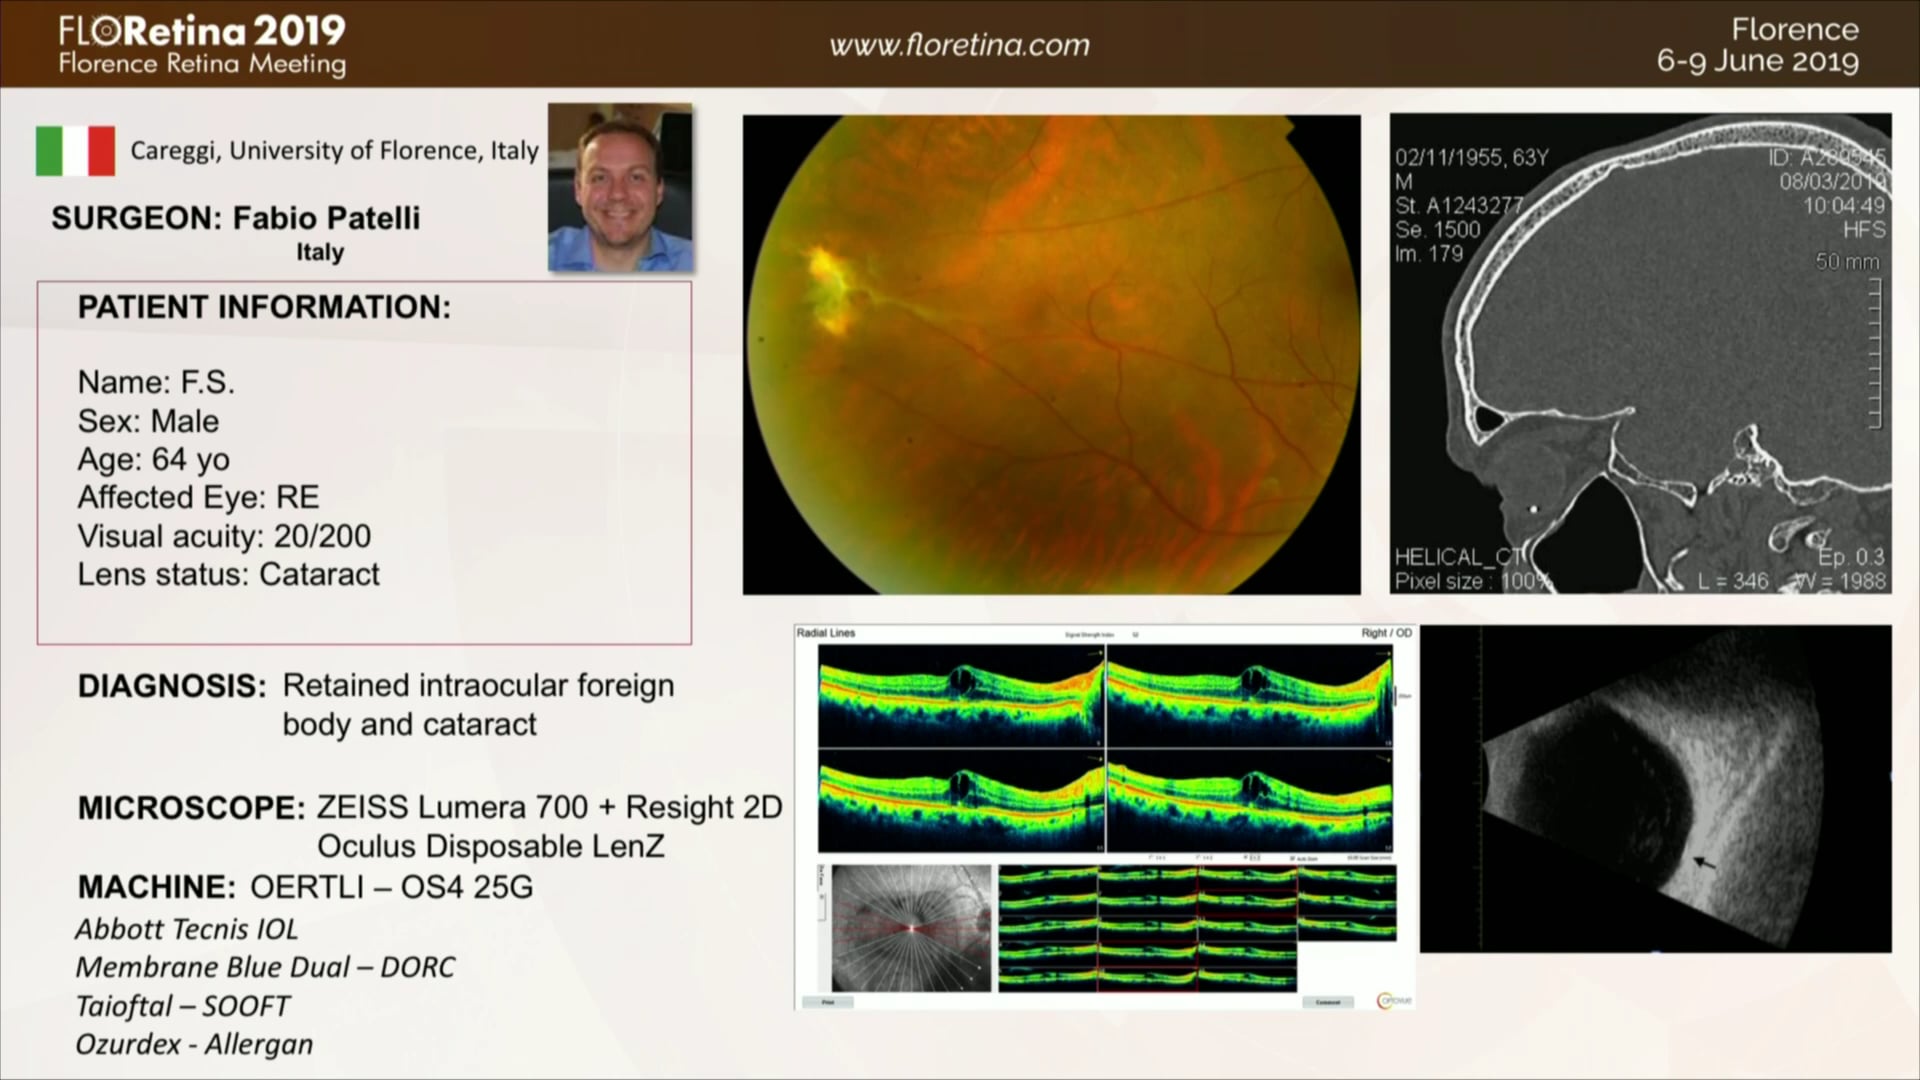Click 'Careggi, University of Florence, Italy' text

[334, 151]
